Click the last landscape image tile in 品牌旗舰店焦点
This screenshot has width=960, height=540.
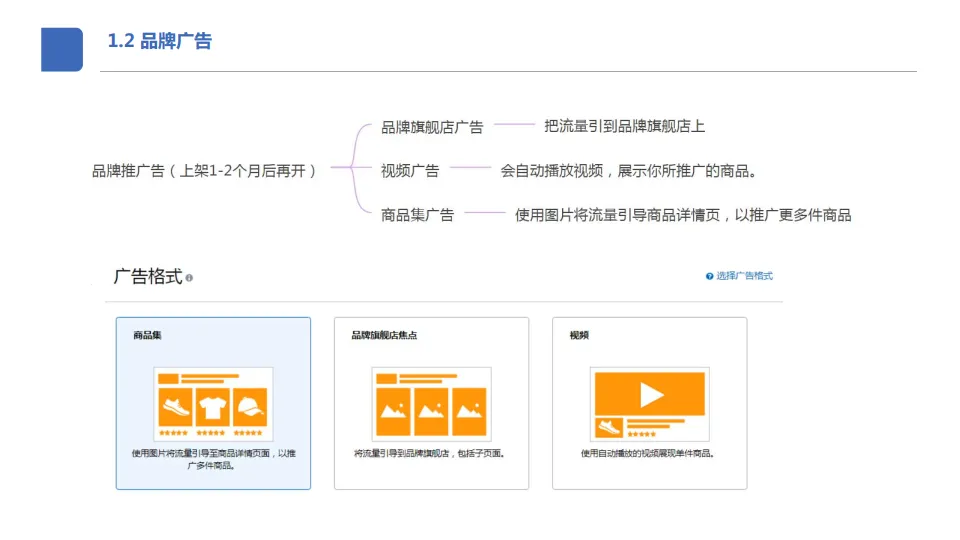click(469, 411)
